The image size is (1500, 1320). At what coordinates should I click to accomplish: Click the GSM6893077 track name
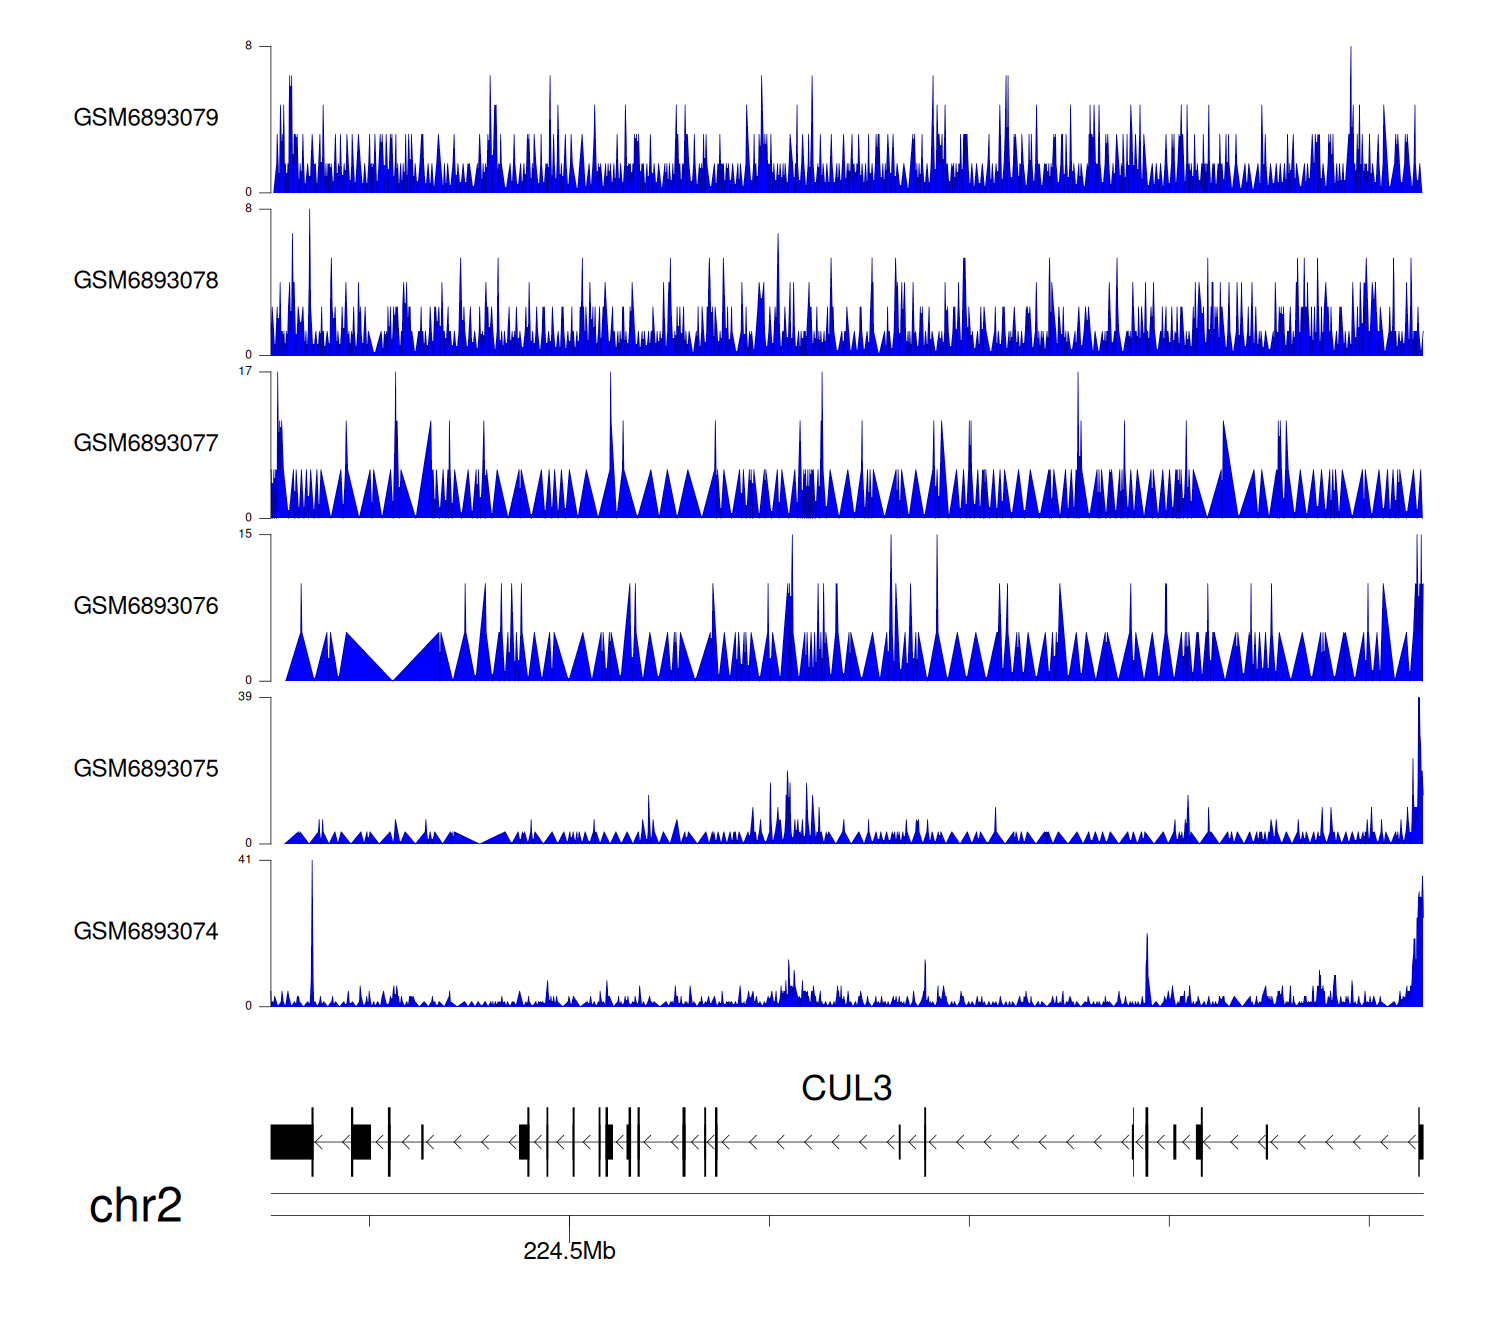click(146, 444)
